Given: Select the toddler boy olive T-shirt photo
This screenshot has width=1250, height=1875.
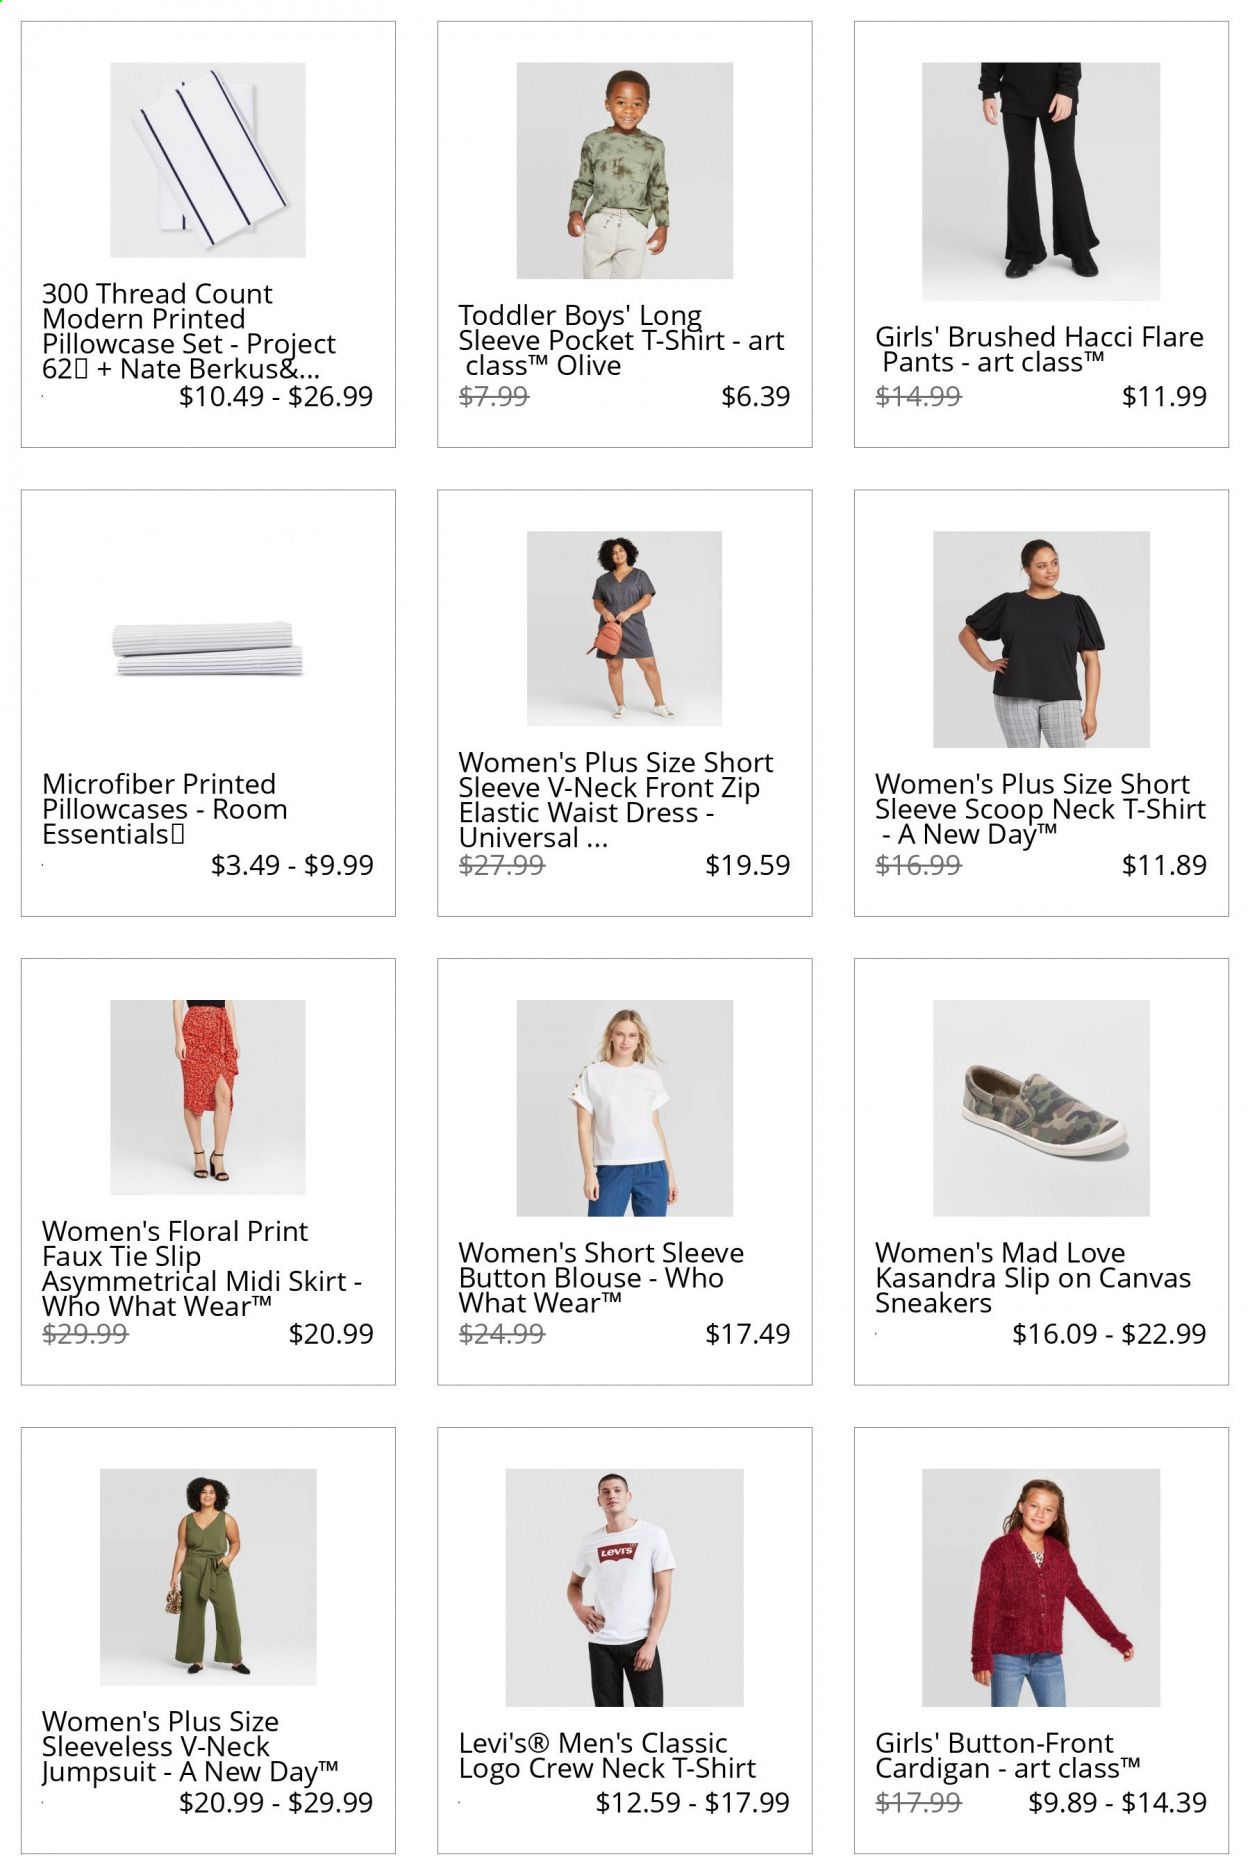Looking at the screenshot, I should coord(625,171).
